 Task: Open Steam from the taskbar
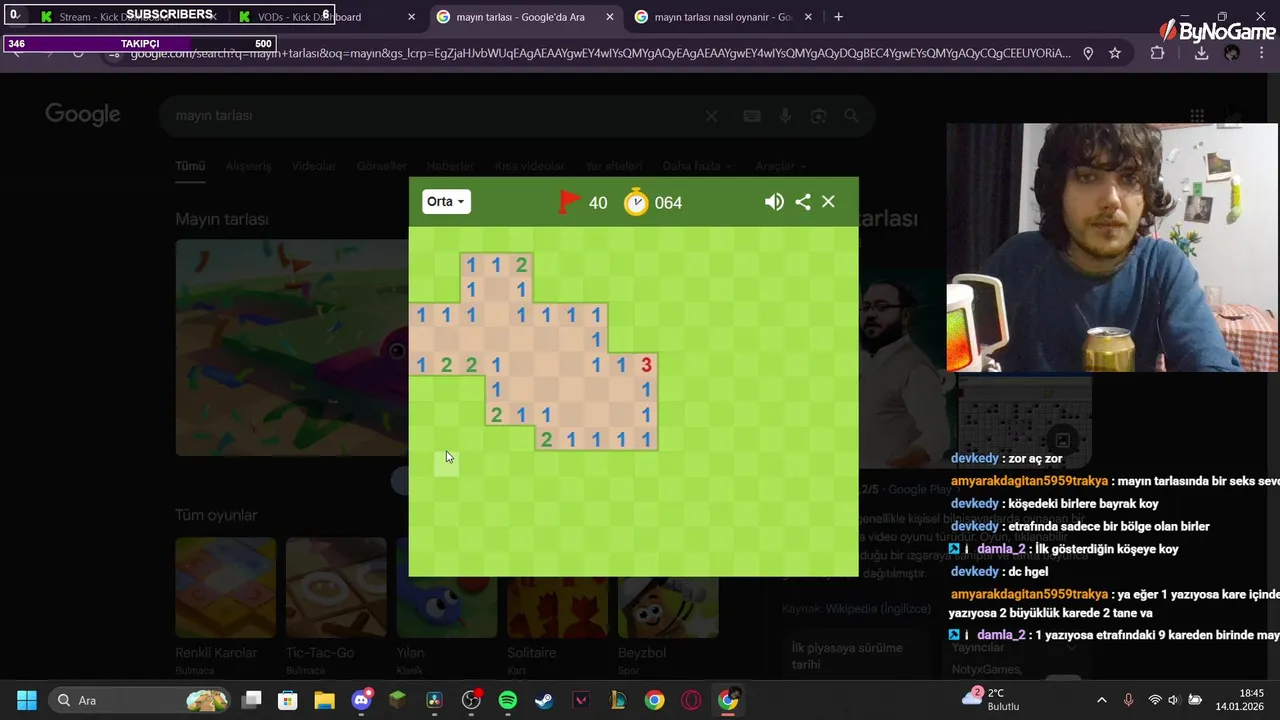pyautogui.click(x=544, y=700)
